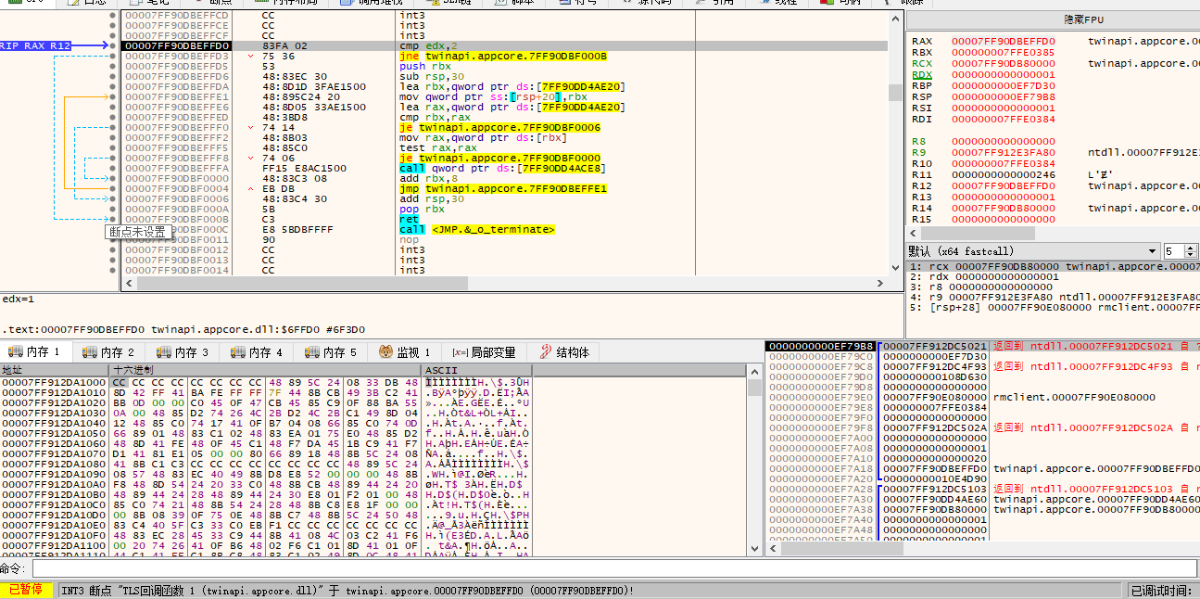Viewport: 1200px width, 599px height.
Task: Click the 已暂停 paused status label
Action: pyautogui.click(x=27, y=590)
